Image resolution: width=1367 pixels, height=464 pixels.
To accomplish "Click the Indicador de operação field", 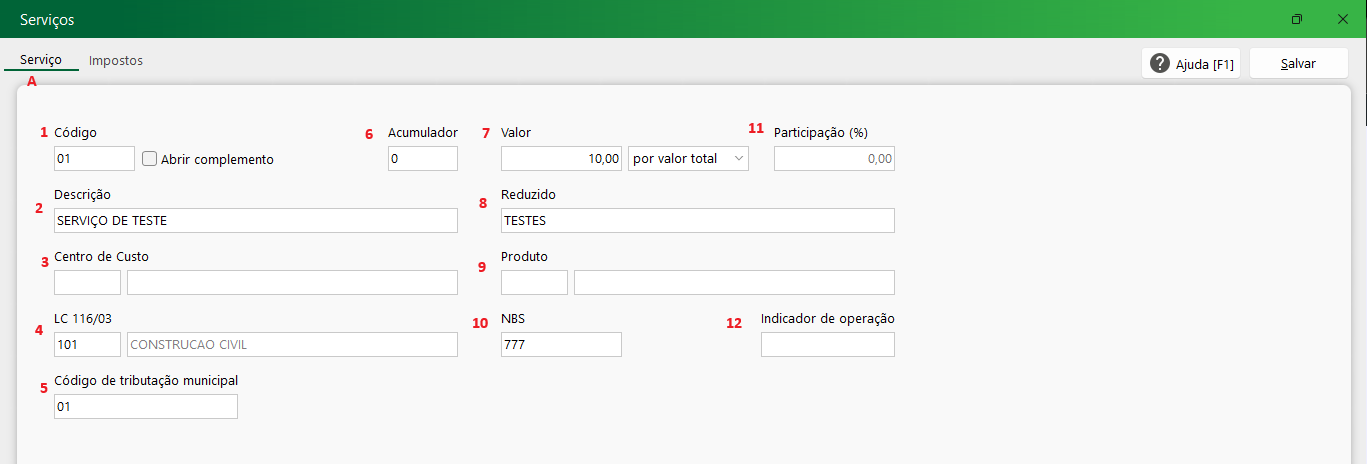I will [x=827, y=344].
